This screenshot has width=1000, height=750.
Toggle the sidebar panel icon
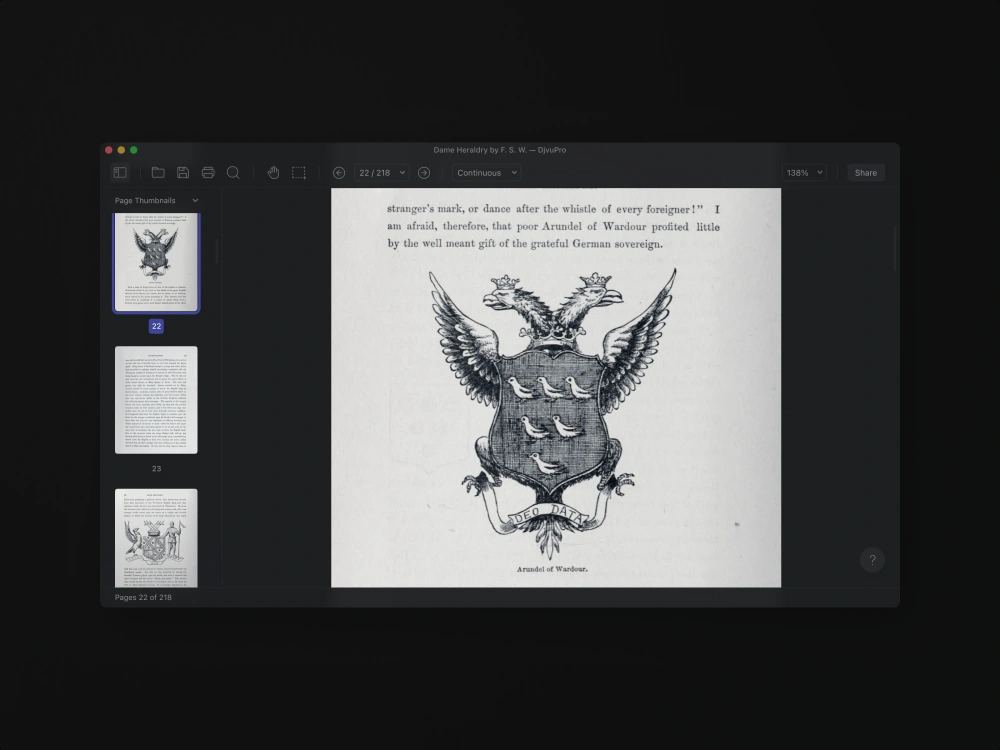point(120,172)
